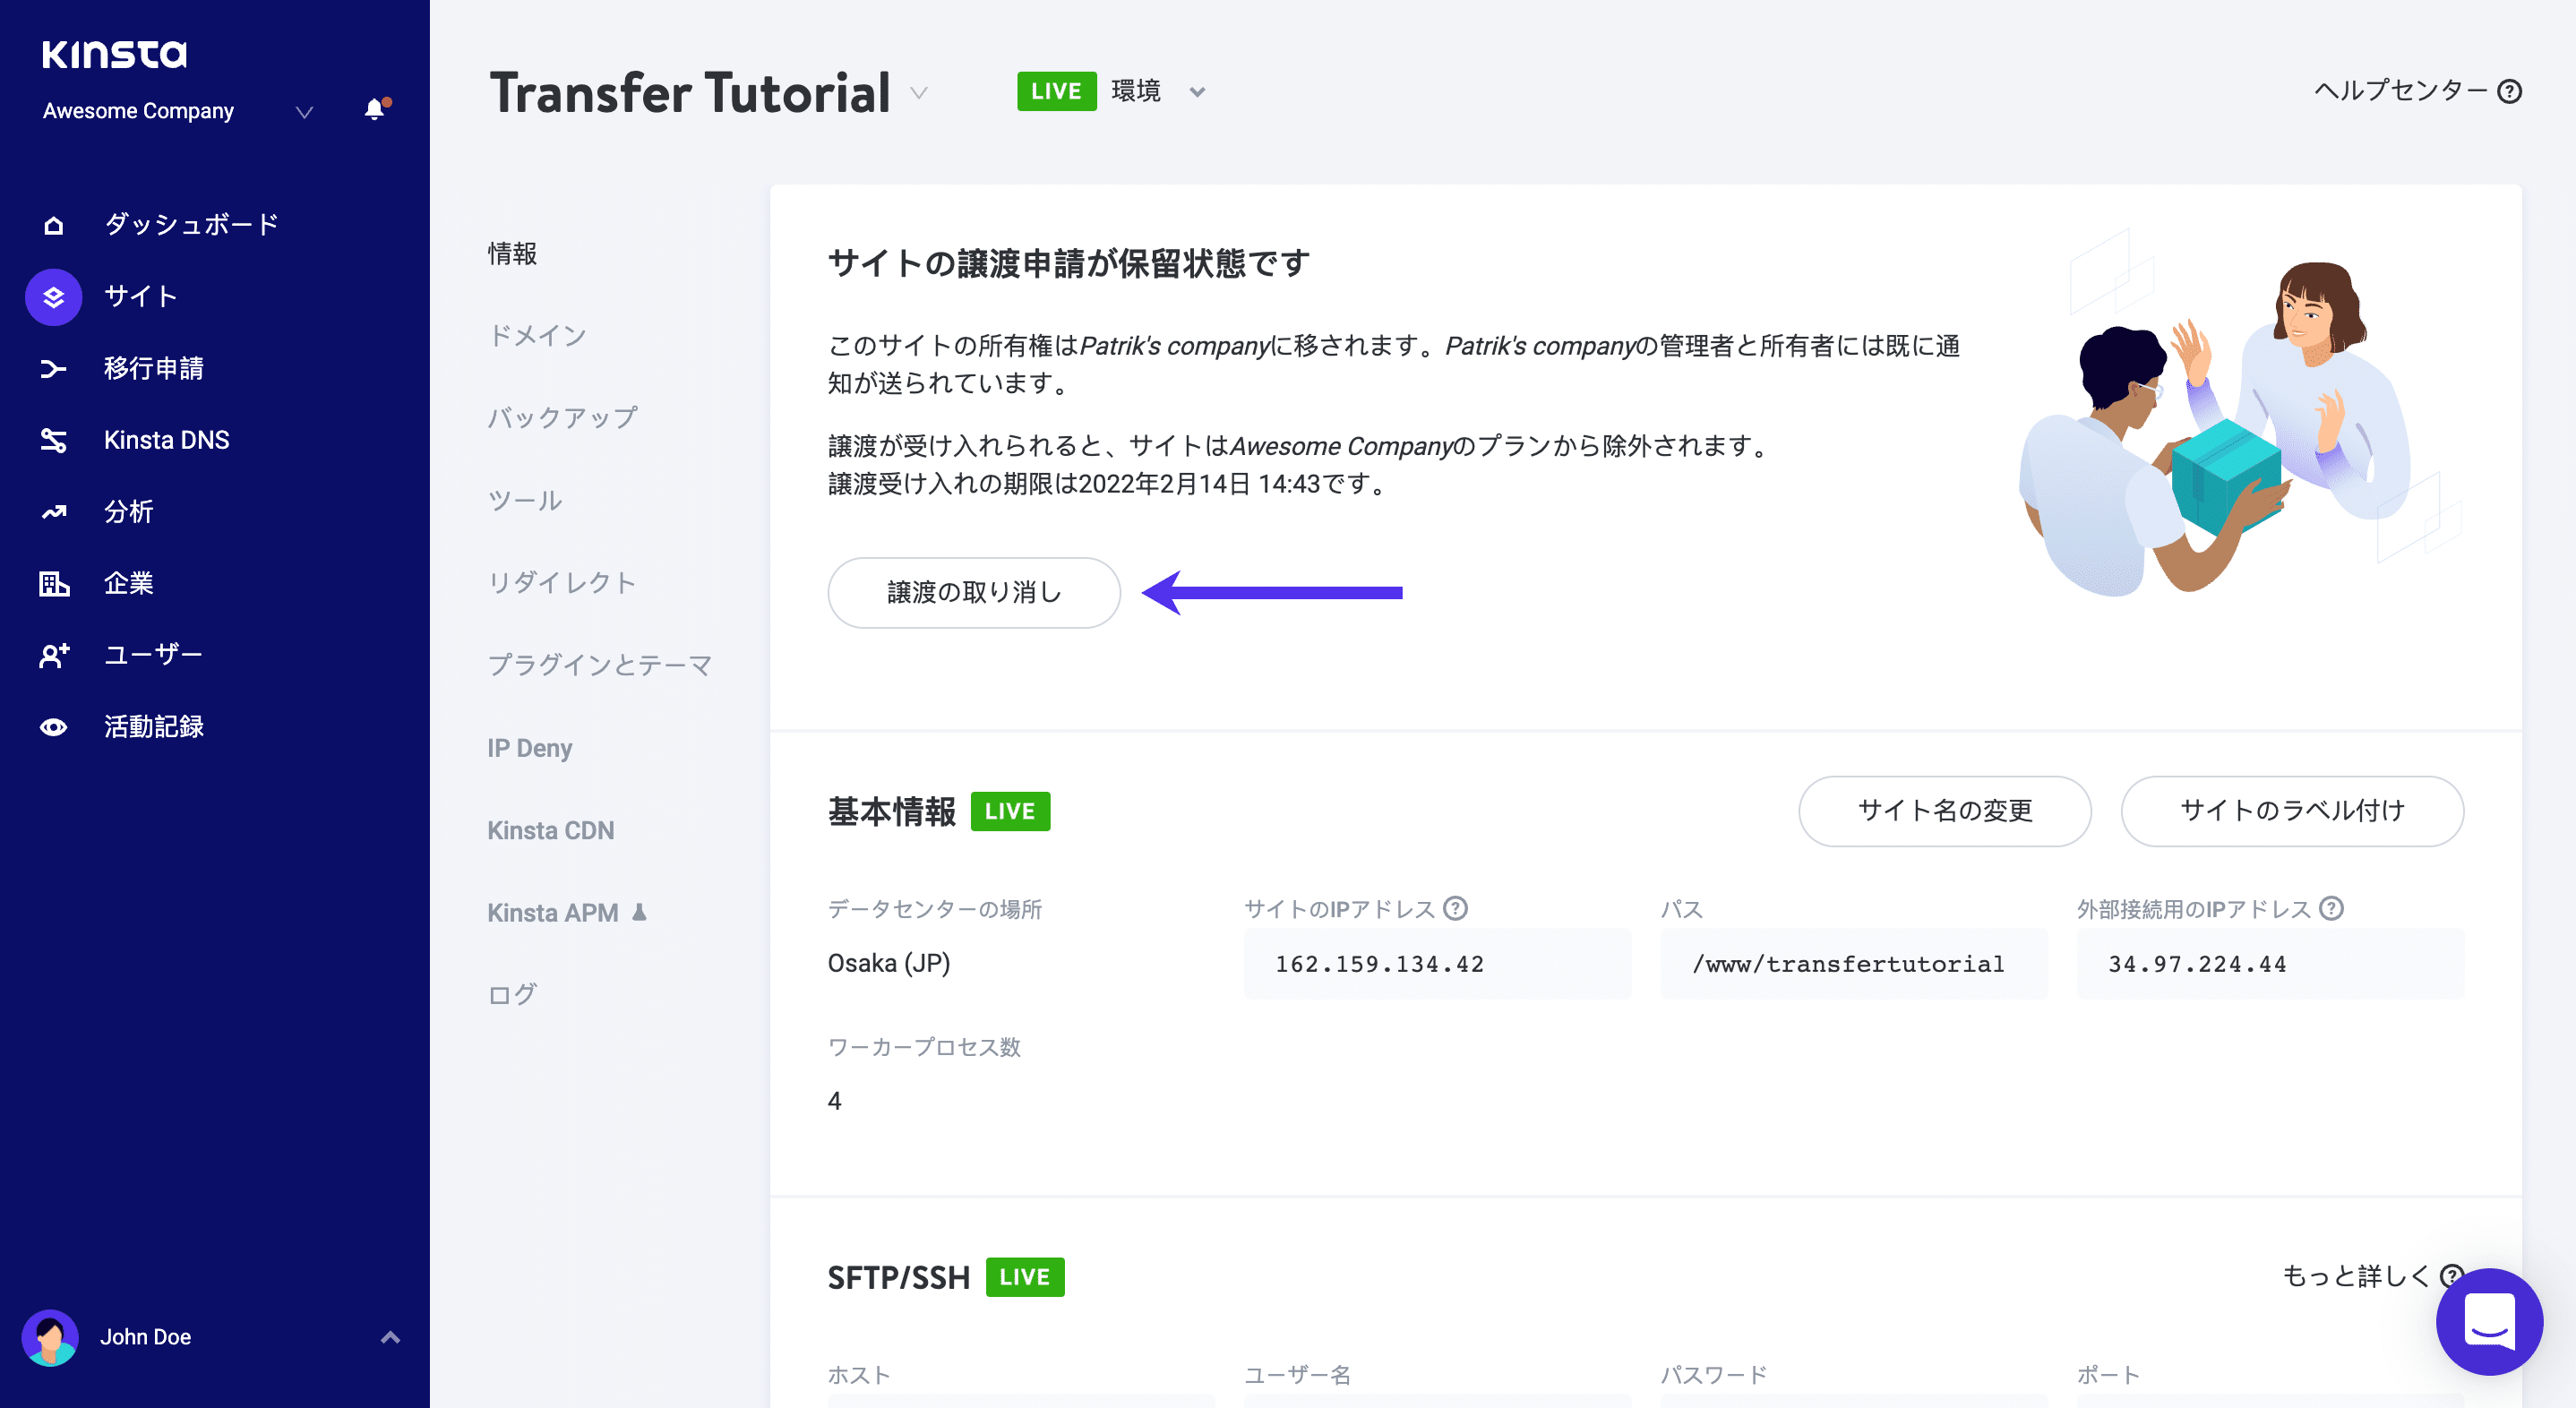Click サイトの譲渡申請が保留状態です heading
Screen dimensions: 2576x1408
[1069, 264]
